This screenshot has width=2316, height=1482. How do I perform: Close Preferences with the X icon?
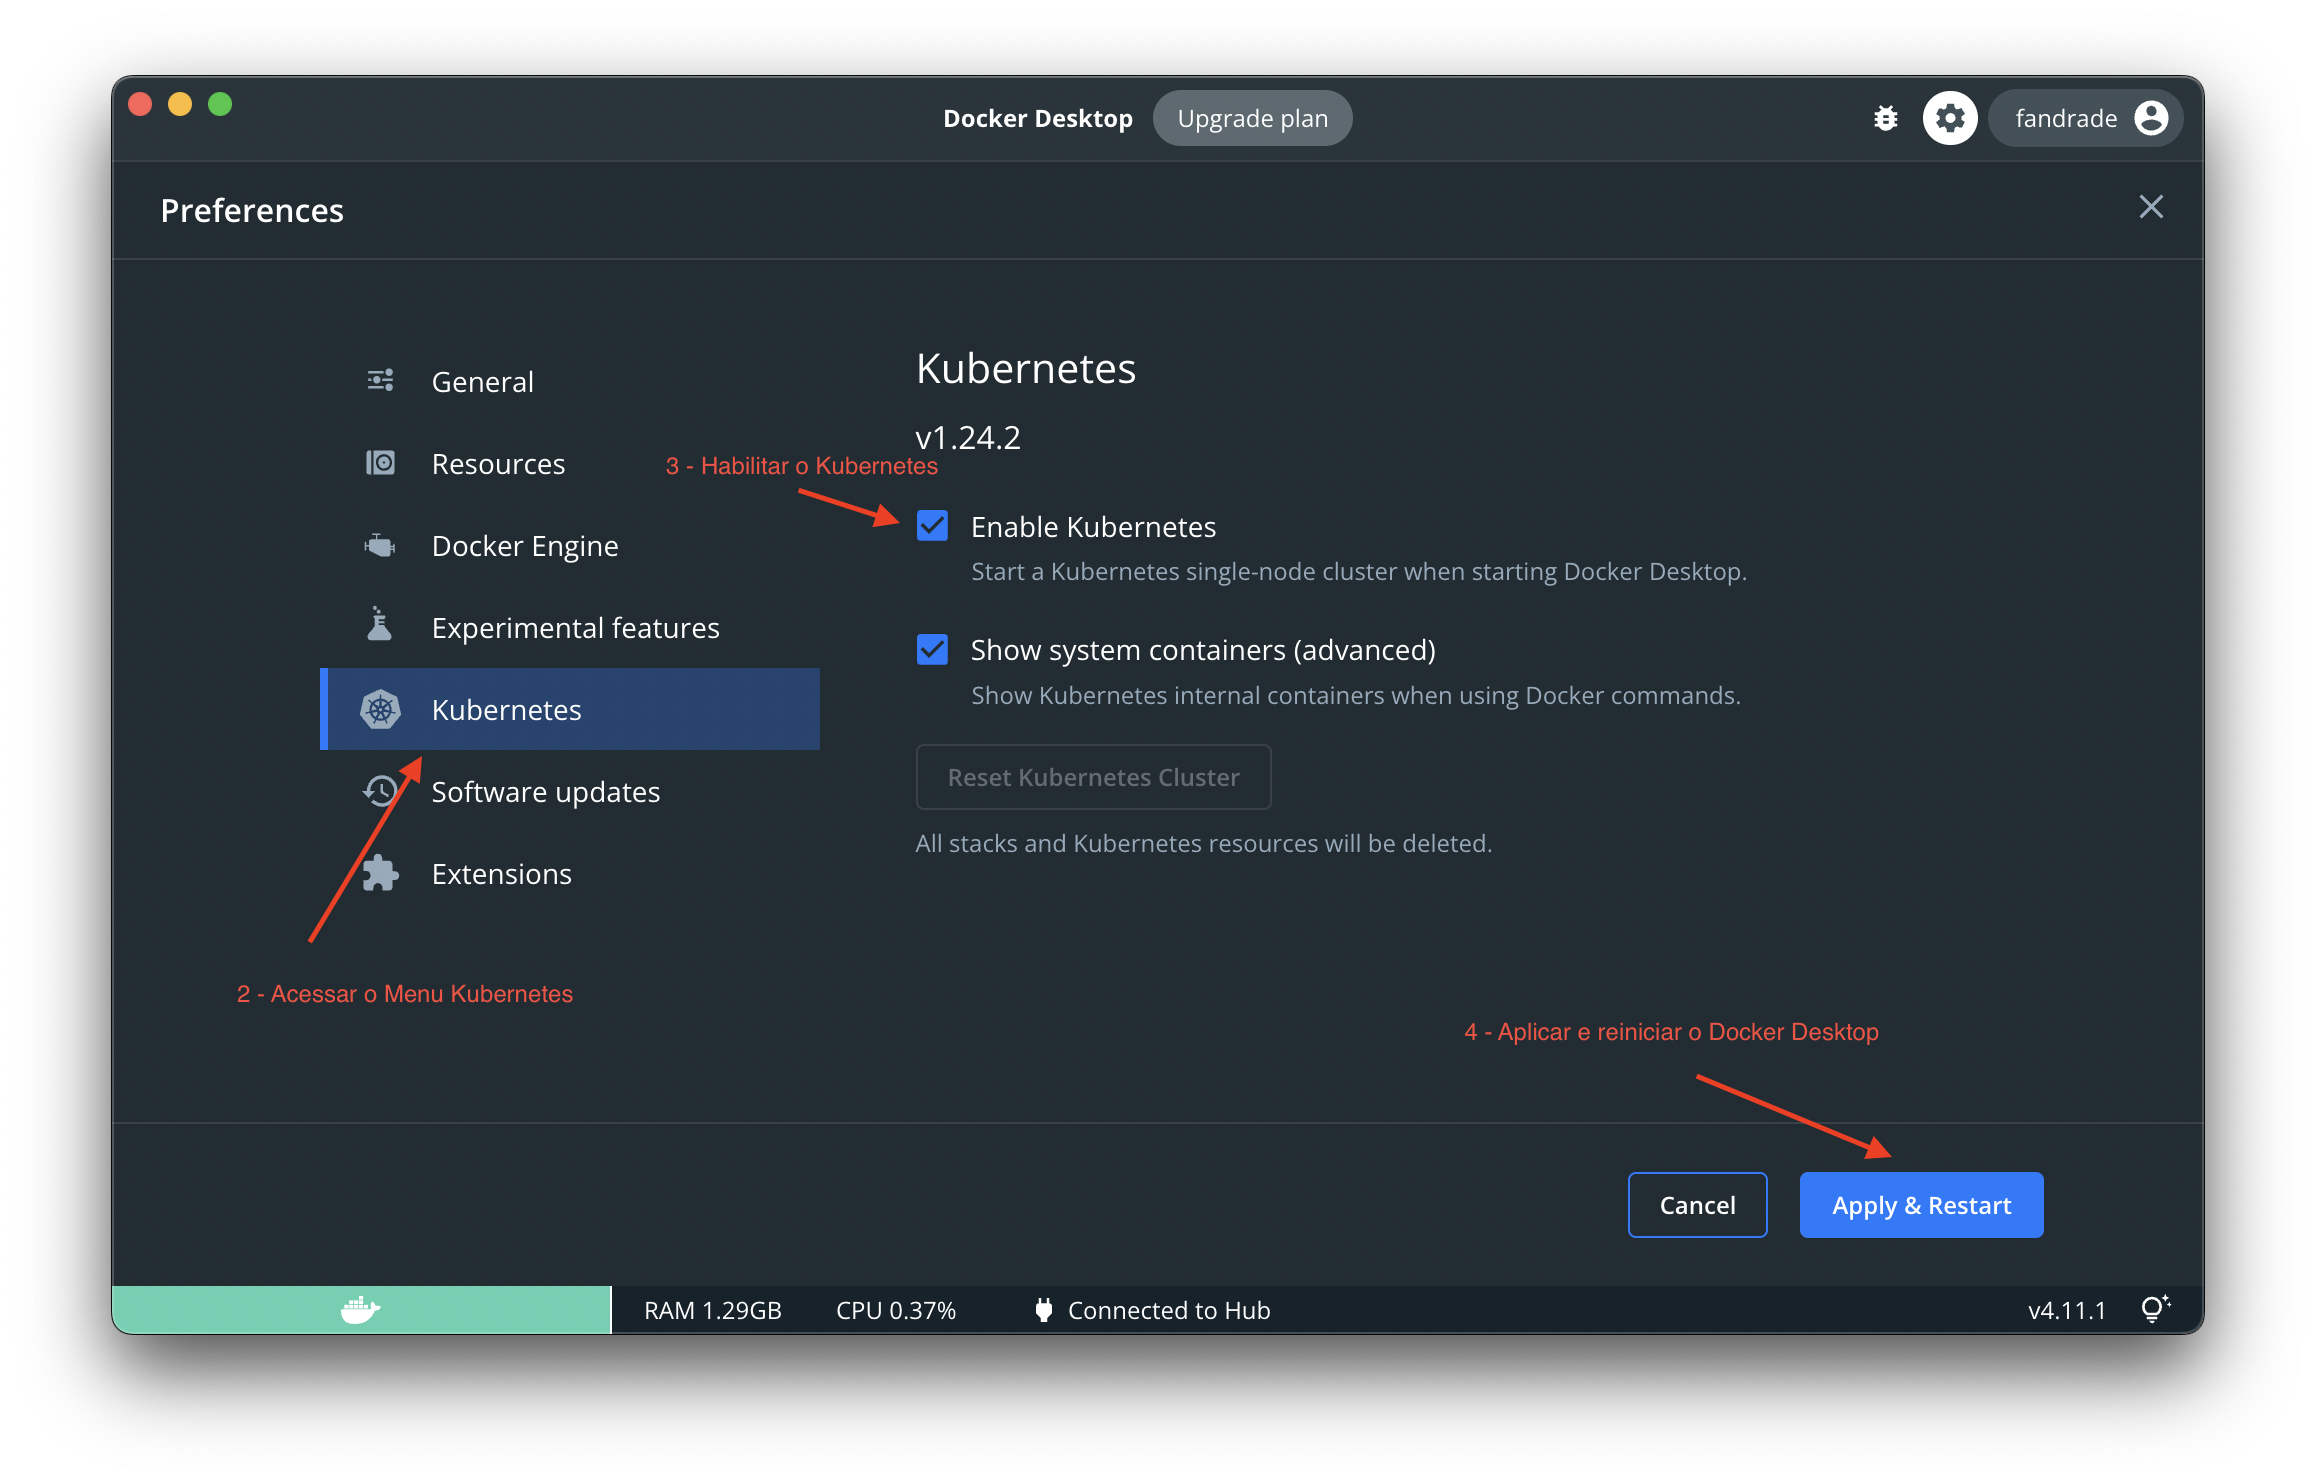(x=2151, y=207)
